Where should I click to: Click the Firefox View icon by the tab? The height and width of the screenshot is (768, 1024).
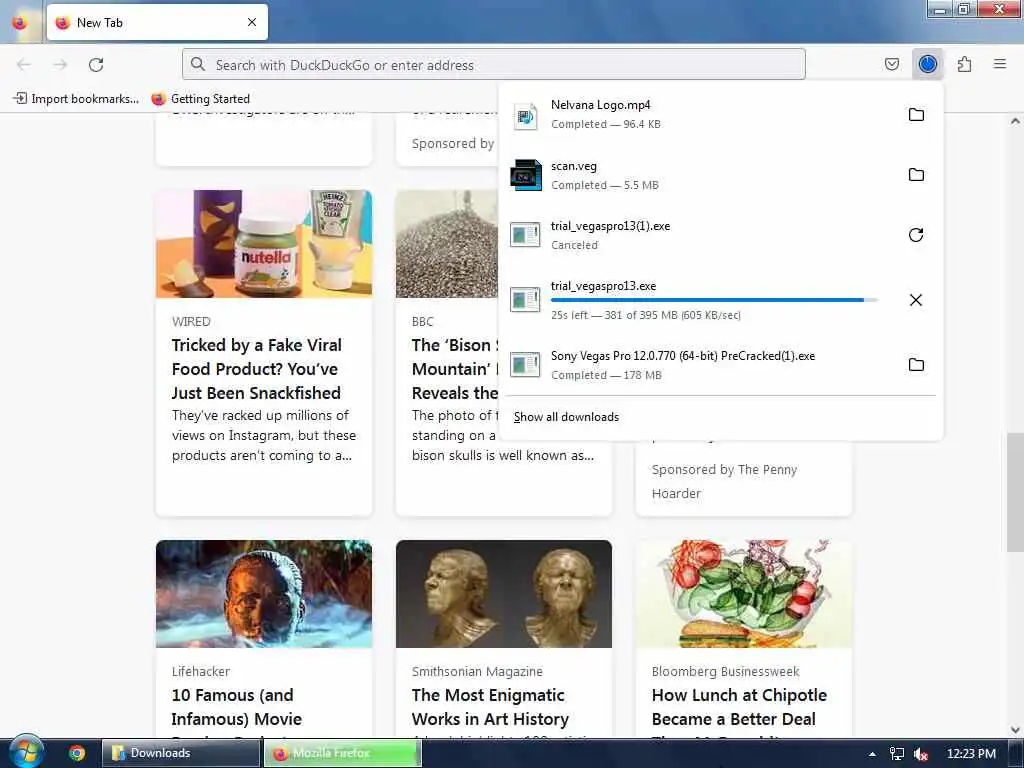point(20,22)
